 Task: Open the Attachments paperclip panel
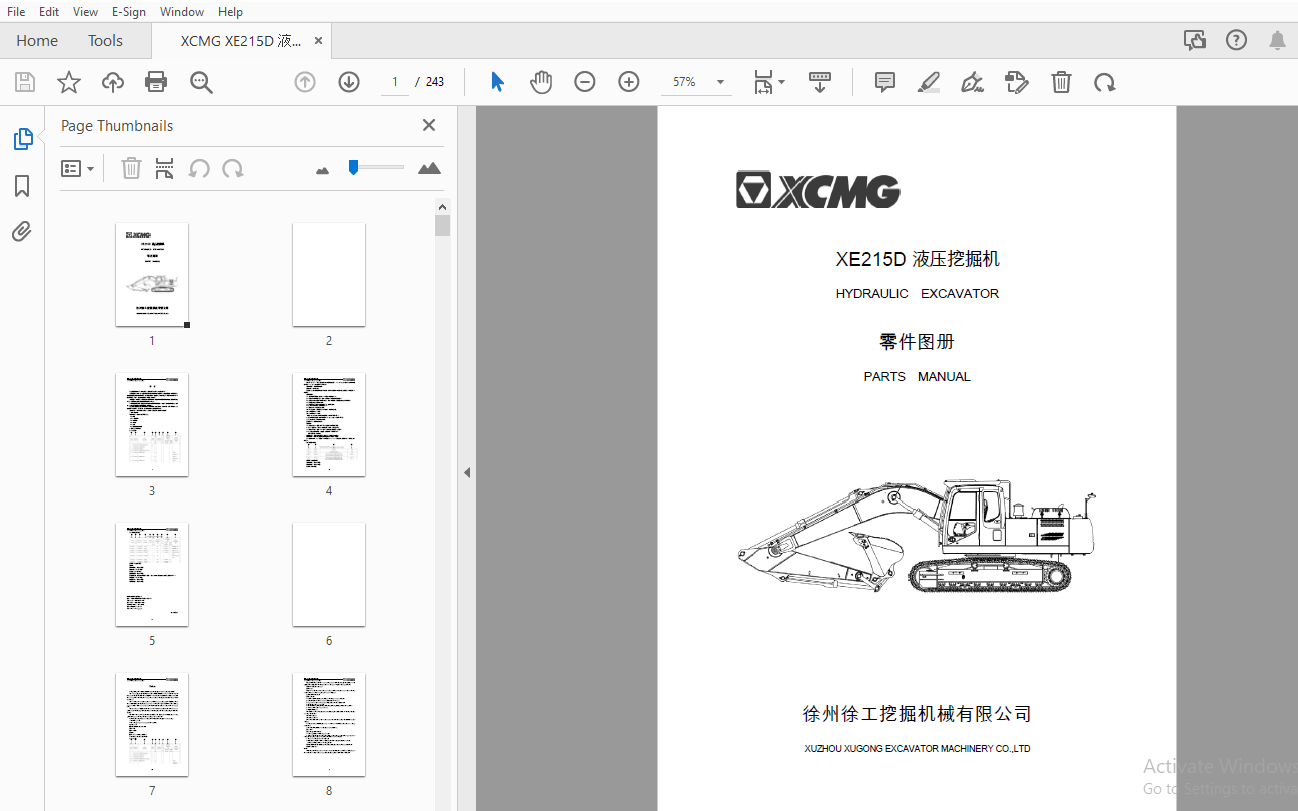[x=22, y=232]
